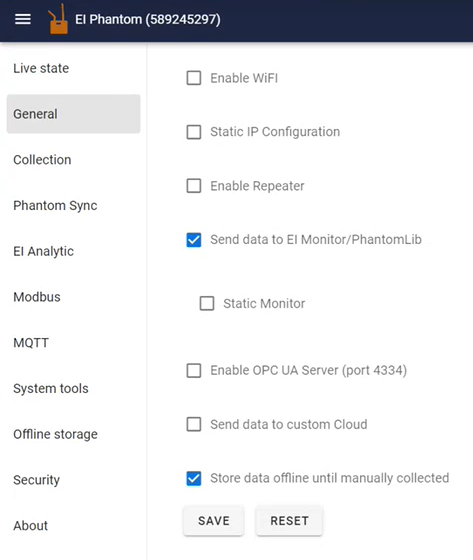Click the EI Phantom device logo icon
Screen dimensions: 473x560
coord(58,19)
